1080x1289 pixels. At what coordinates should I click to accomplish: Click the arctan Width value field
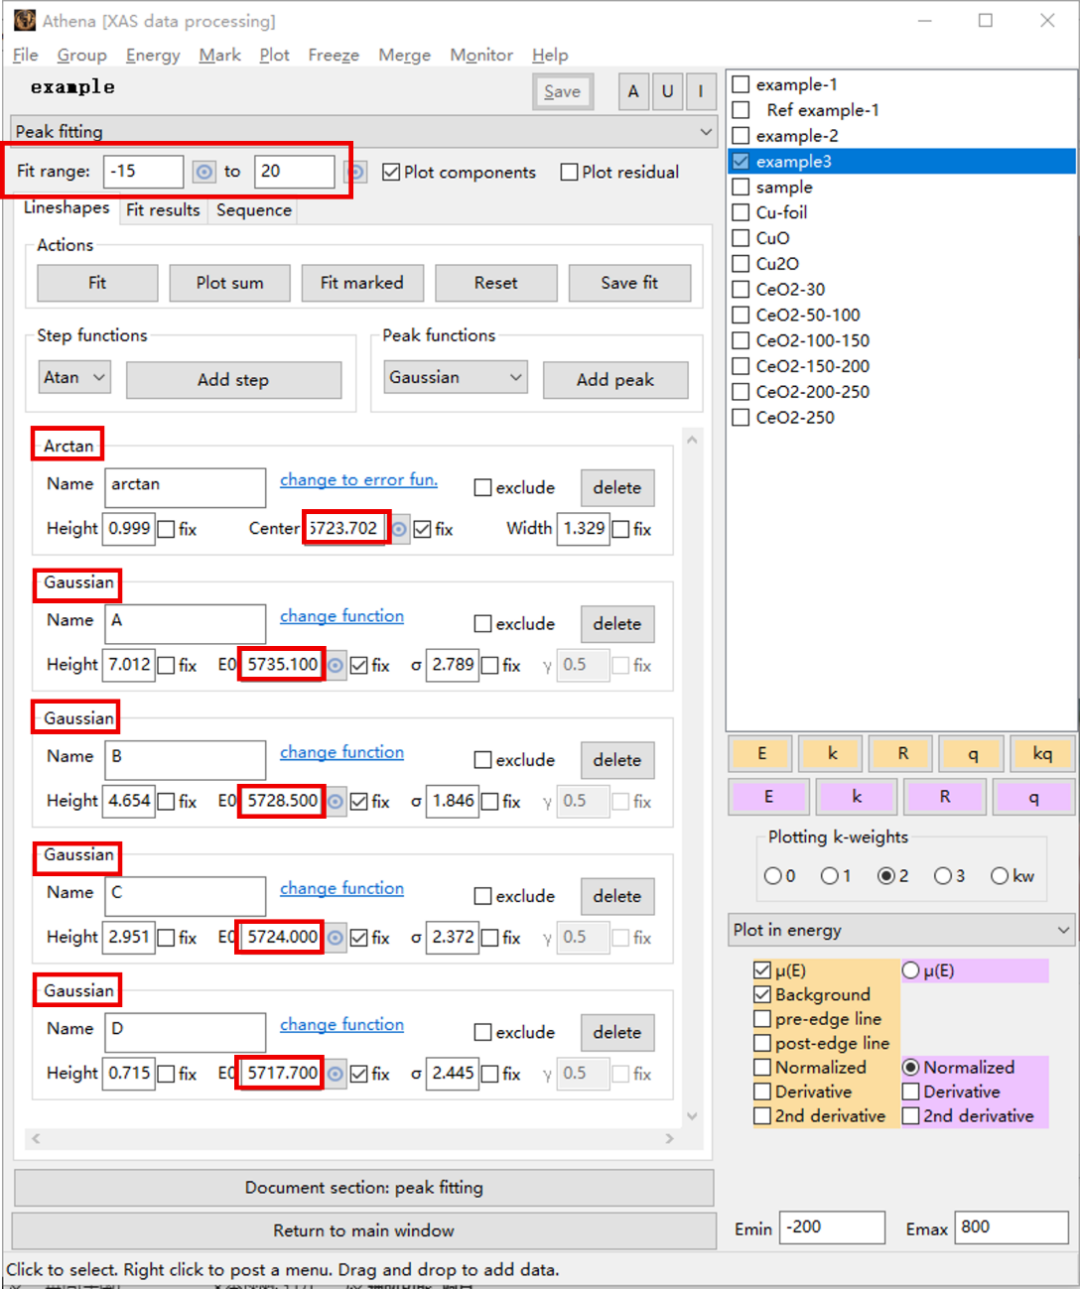click(x=584, y=528)
